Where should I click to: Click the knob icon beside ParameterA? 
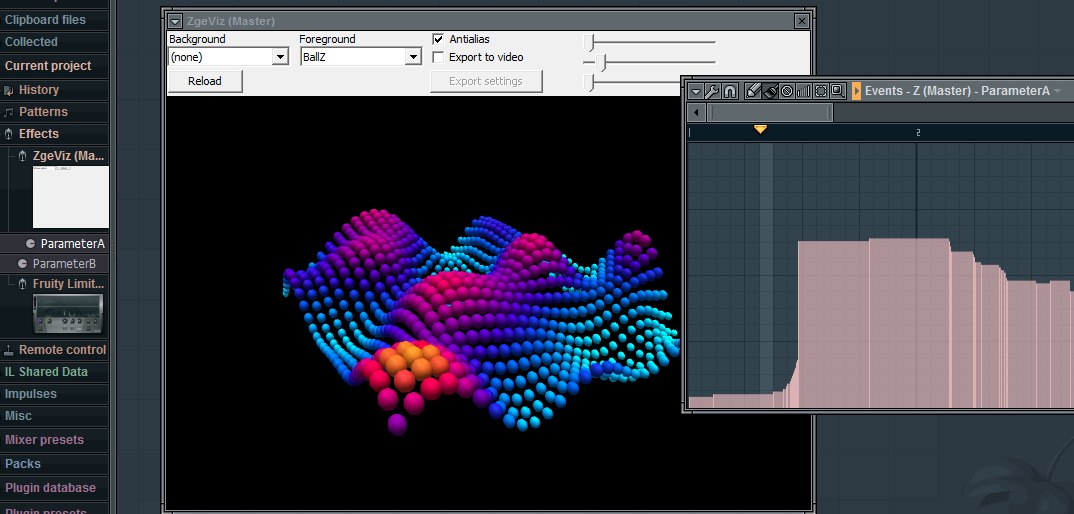pyautogui.click(x=30, y=243)
